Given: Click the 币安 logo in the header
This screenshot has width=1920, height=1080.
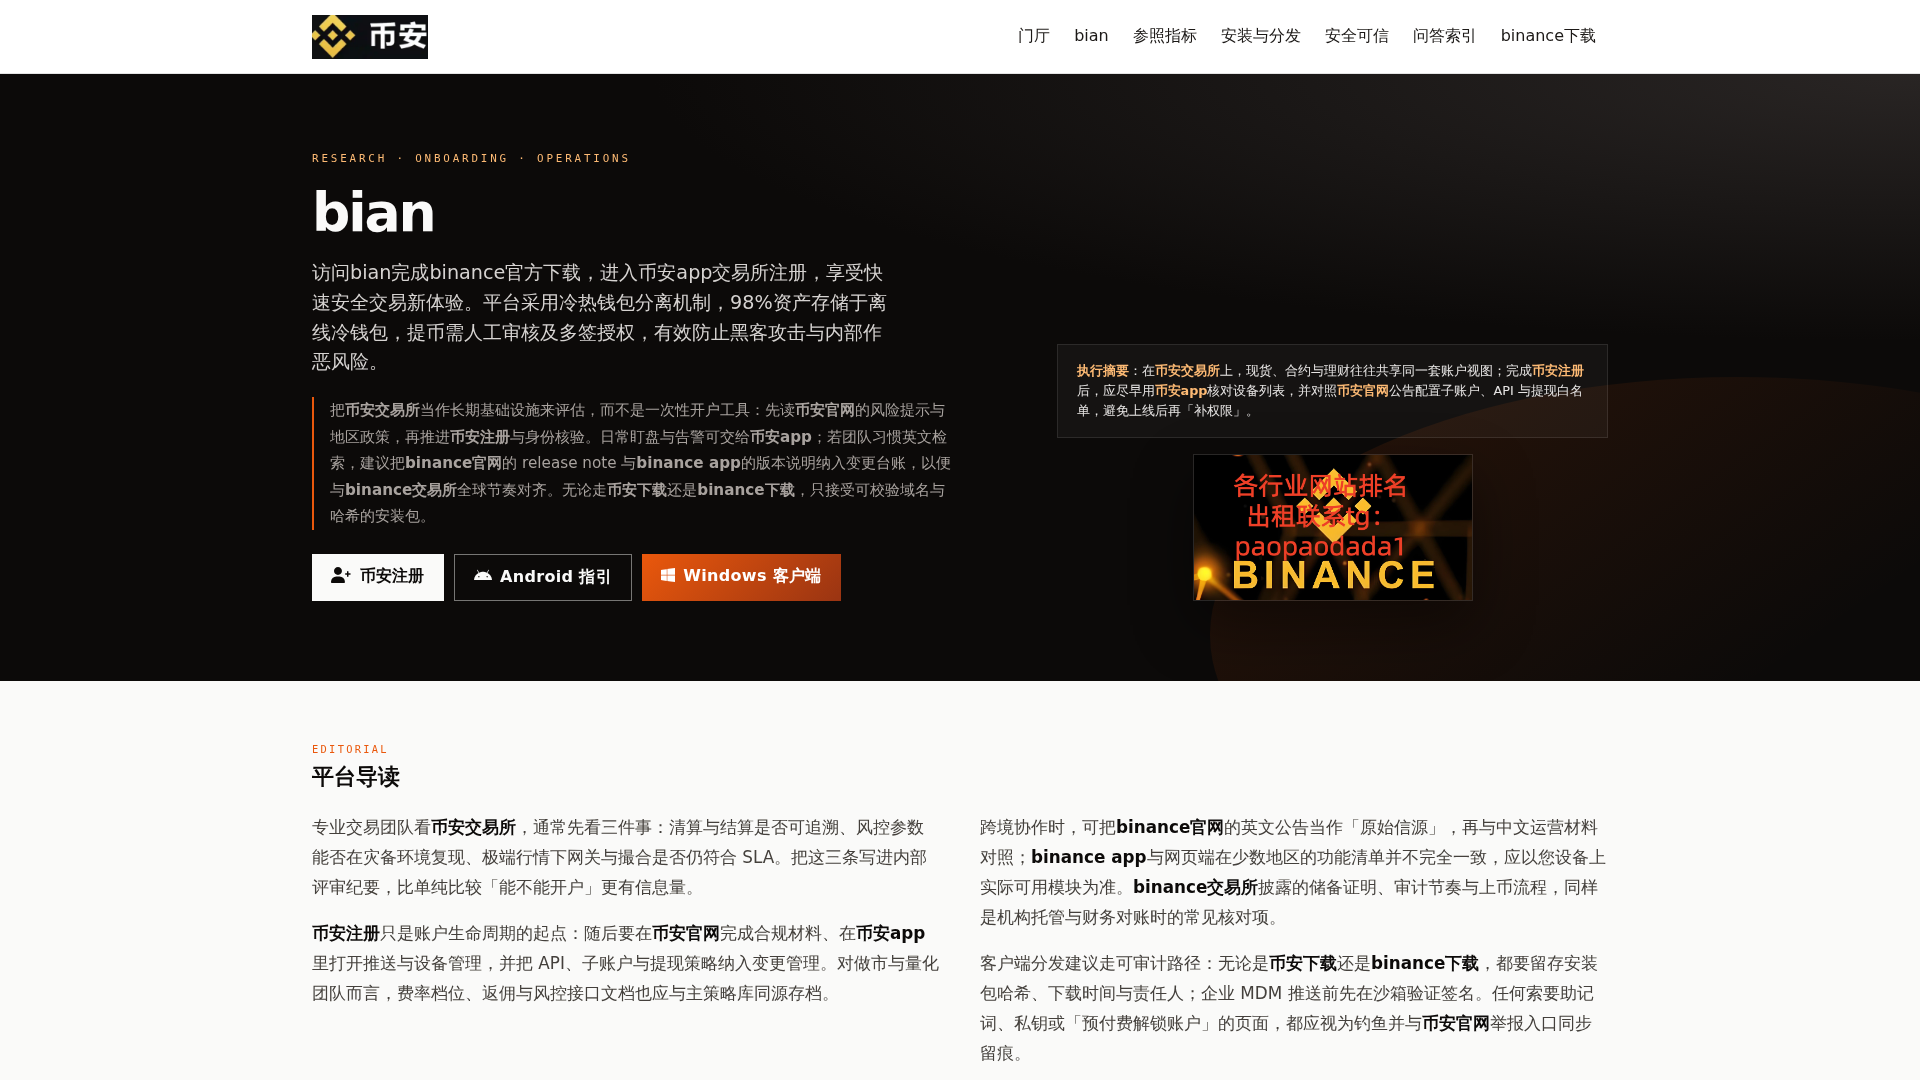Looking at the screenshot, I should pyautogui.click(x=369, y=37).
